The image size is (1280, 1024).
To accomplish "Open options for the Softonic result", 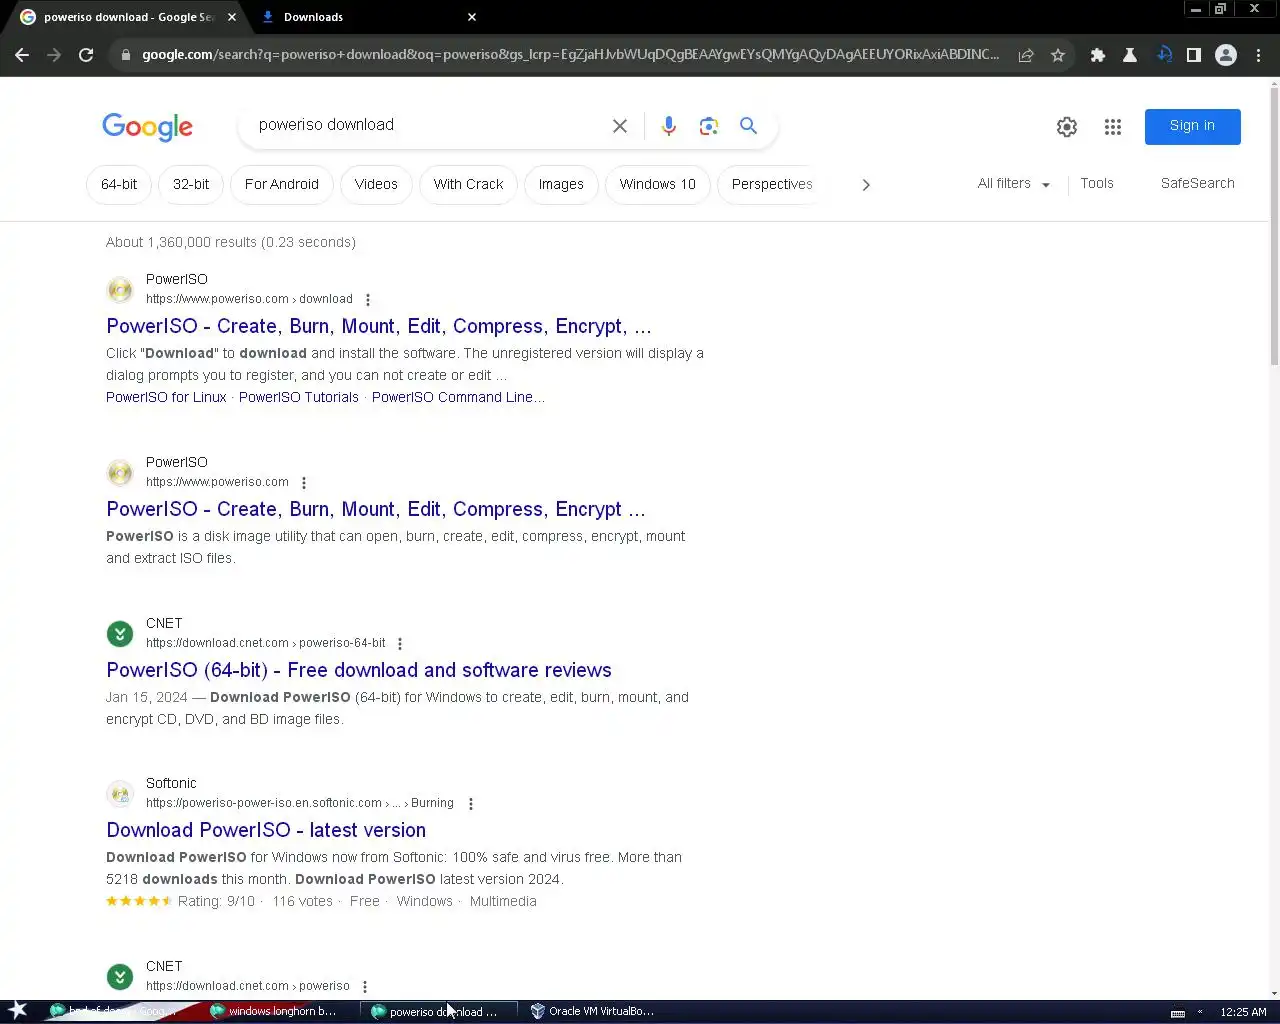I will point(471,804).
